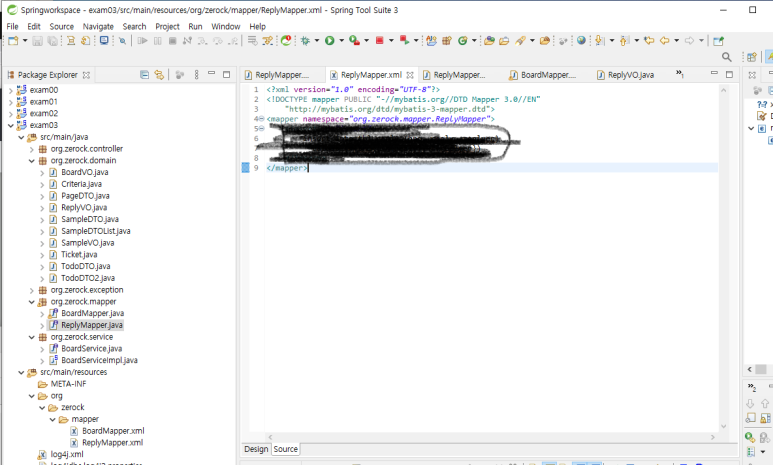This screenshot has height=465, width=773.
Task: Click the editor vertical scrollbar down arrow
Action: pos(724,427)
